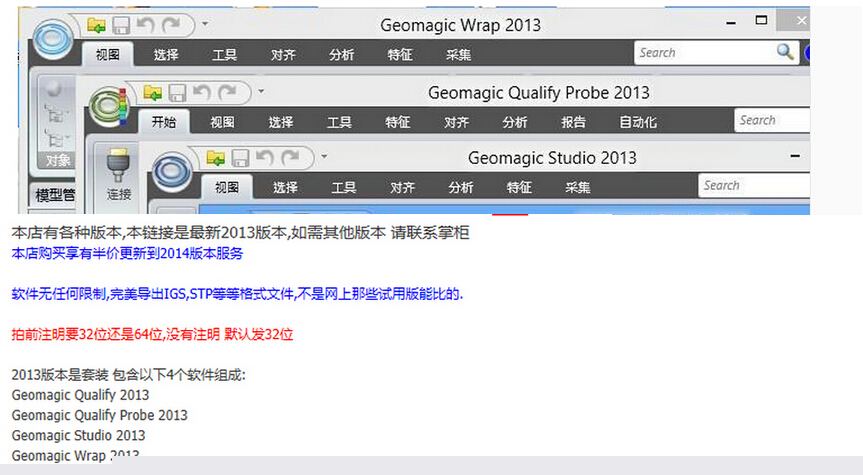Select 分析 tab in Qualify Probe
Viewport: 863px width, 475px height.
pyautogui.click(x=515, y=122)
